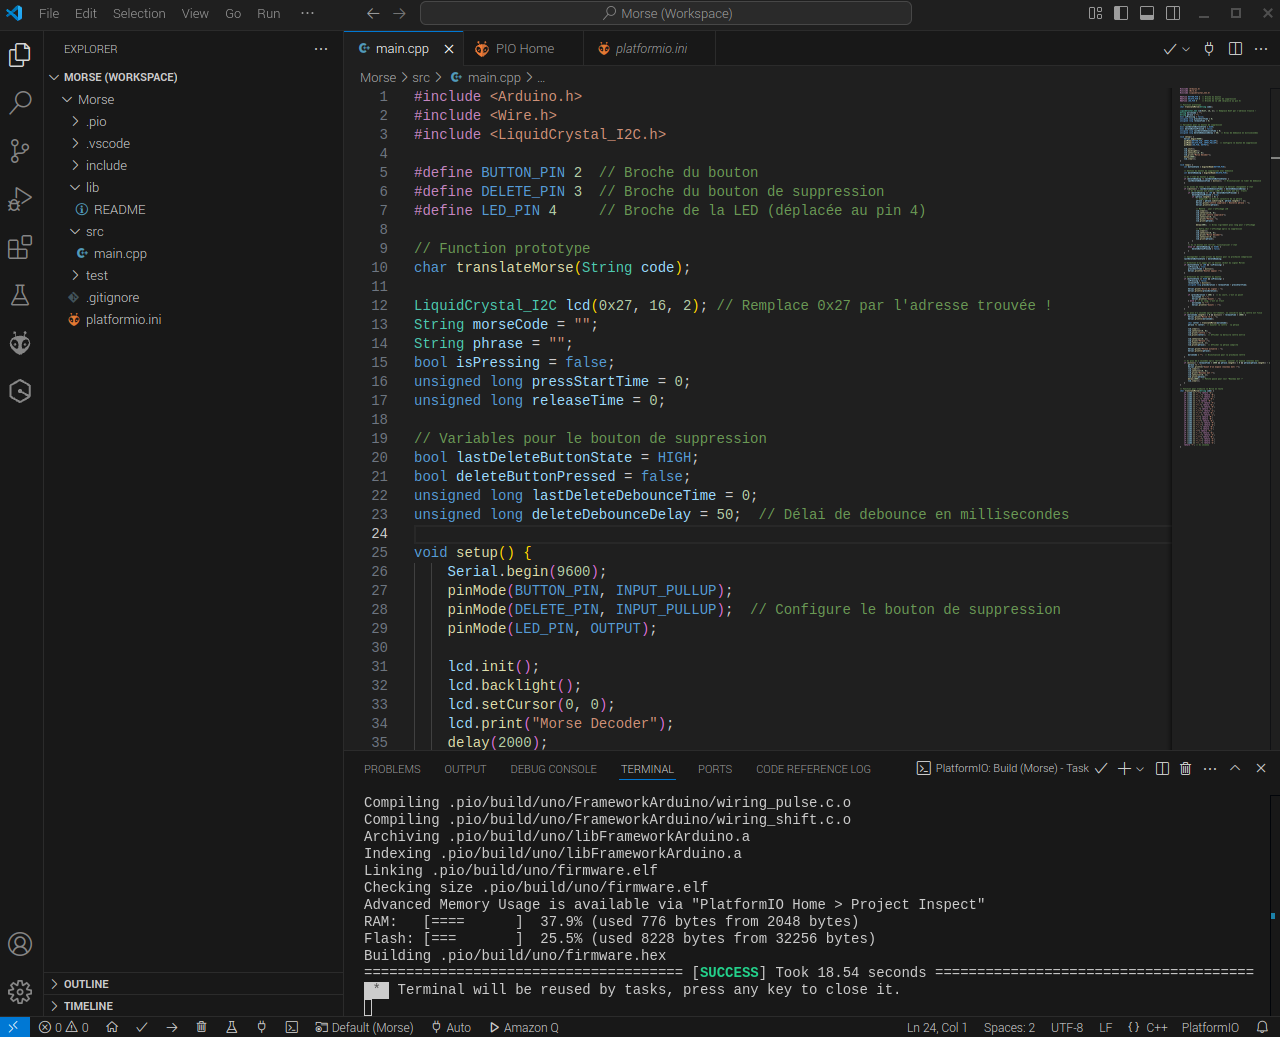Toggle secondary side bar visibility

(x=1173, y=13)
